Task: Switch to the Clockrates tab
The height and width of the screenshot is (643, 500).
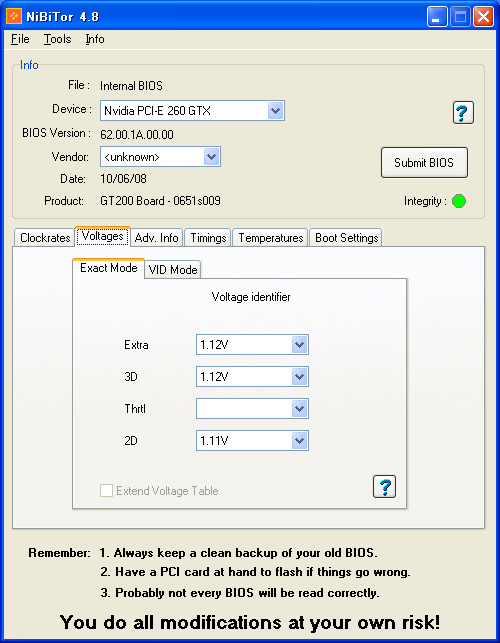Action: coord(45,238)
